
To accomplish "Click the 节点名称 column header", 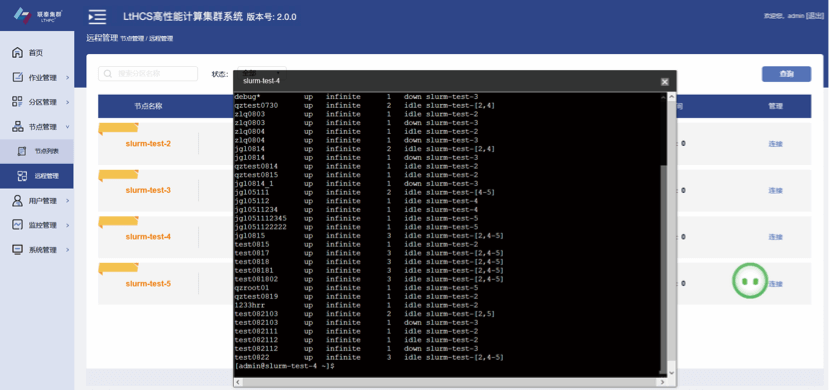I will coord(148,106).
